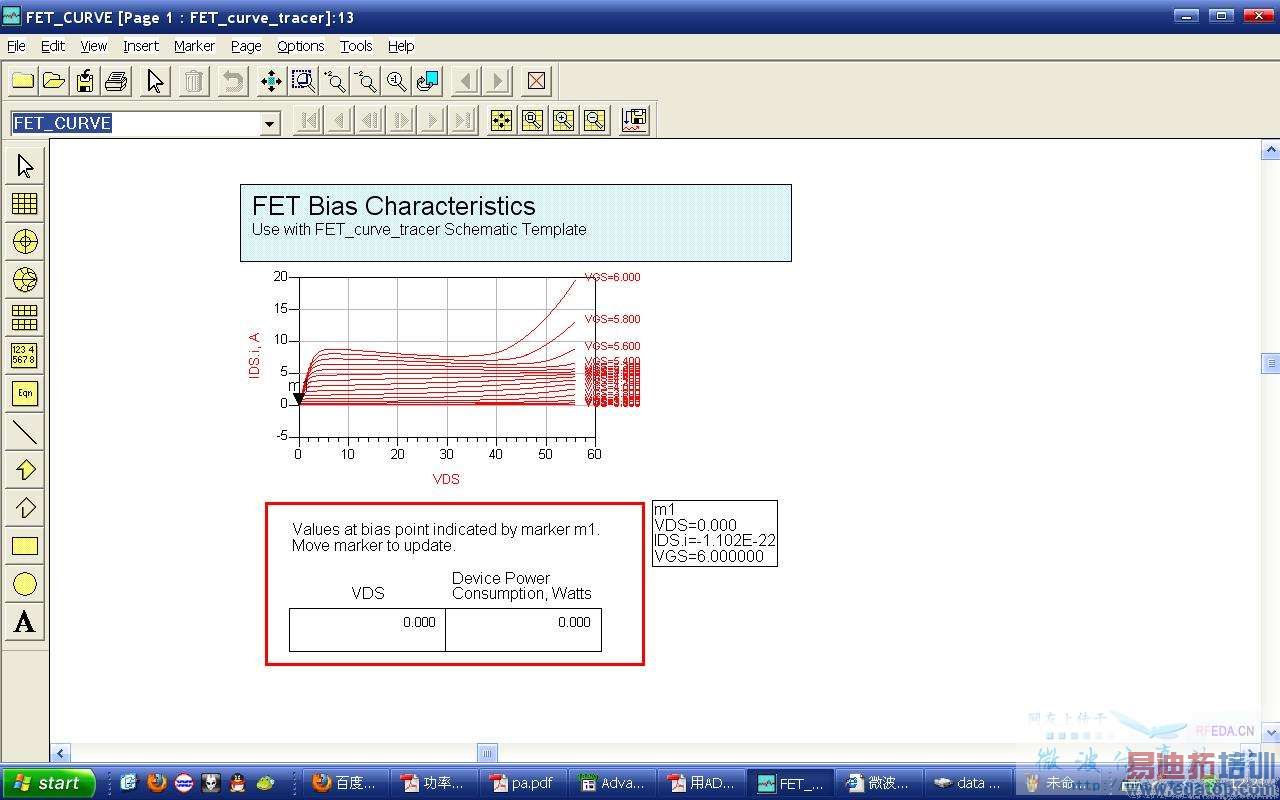
Task: Click the View All four-arrow icon
Action: (272, 81)
